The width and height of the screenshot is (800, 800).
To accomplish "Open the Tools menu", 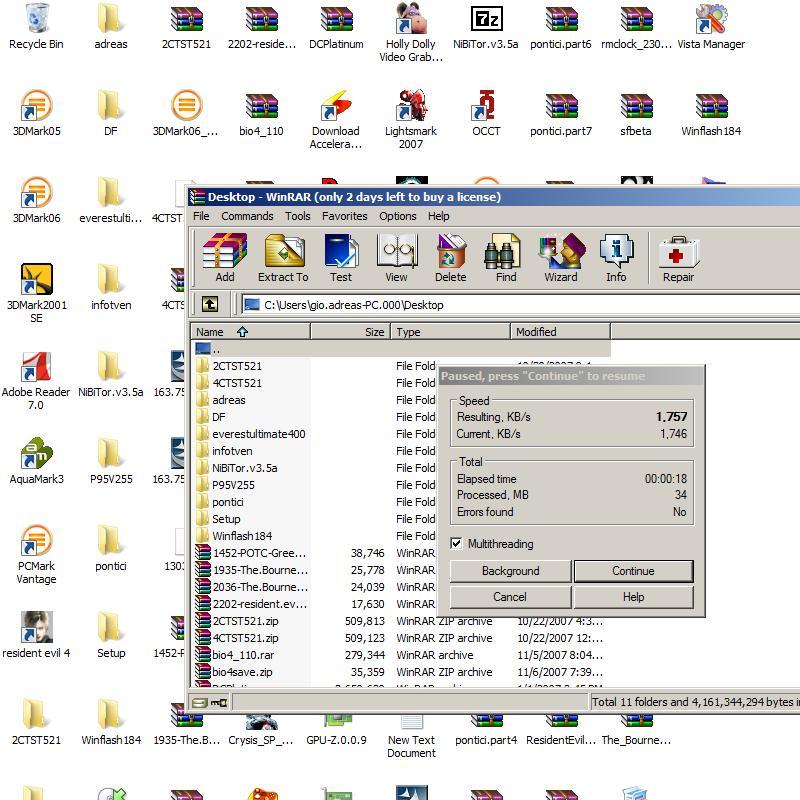I will click(x=298, y=216).
